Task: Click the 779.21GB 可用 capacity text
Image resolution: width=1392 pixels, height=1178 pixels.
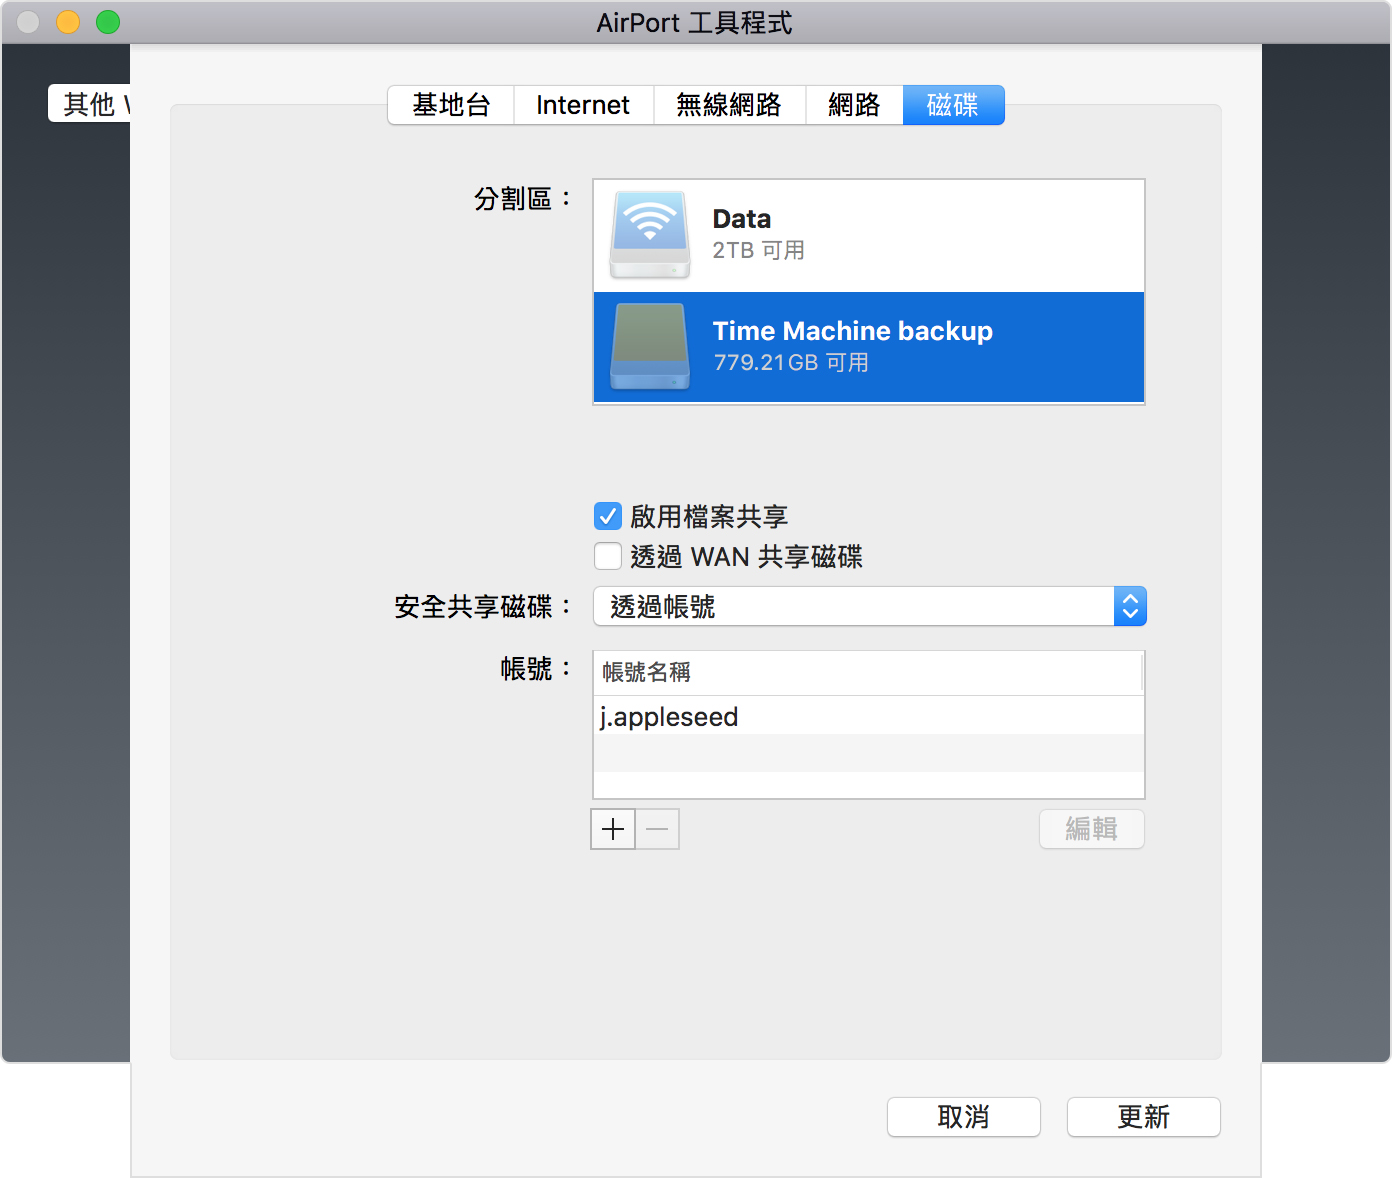Action: pyautogui.click(x=791, y=362)
